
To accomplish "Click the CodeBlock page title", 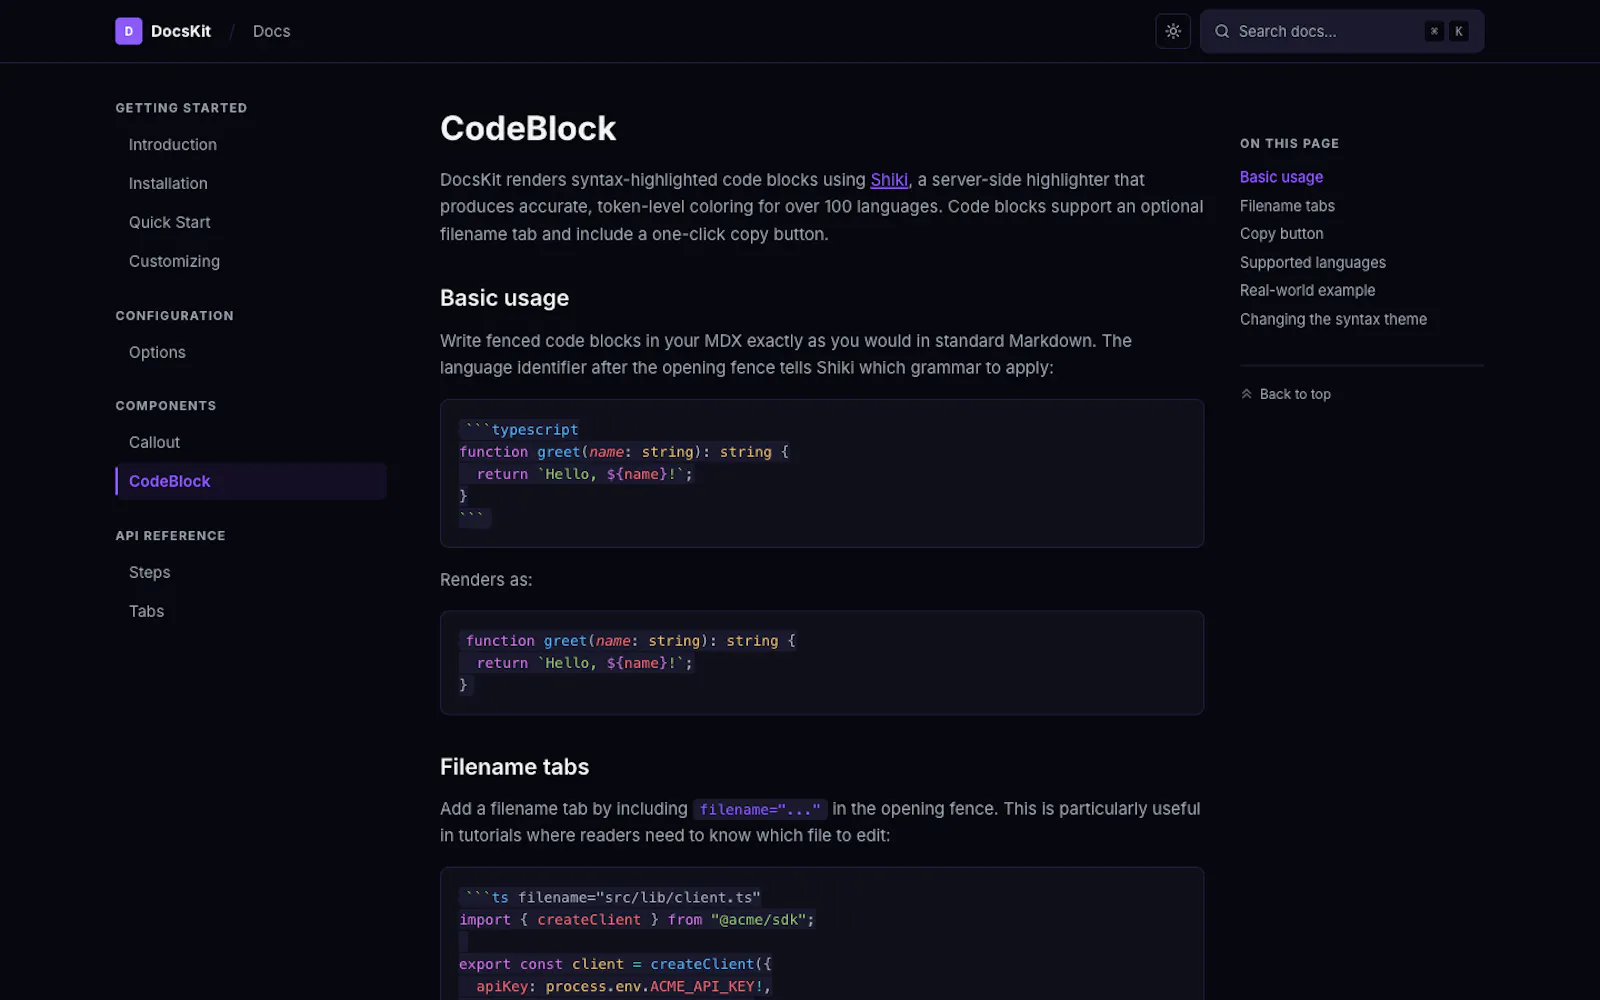I will pyautogui.click(x=528, y=128).
